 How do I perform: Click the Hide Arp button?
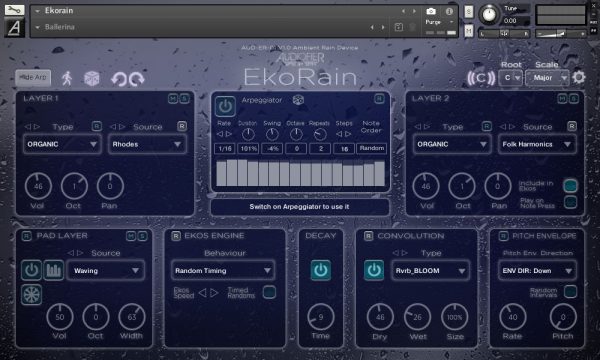[x=33, y=78]
